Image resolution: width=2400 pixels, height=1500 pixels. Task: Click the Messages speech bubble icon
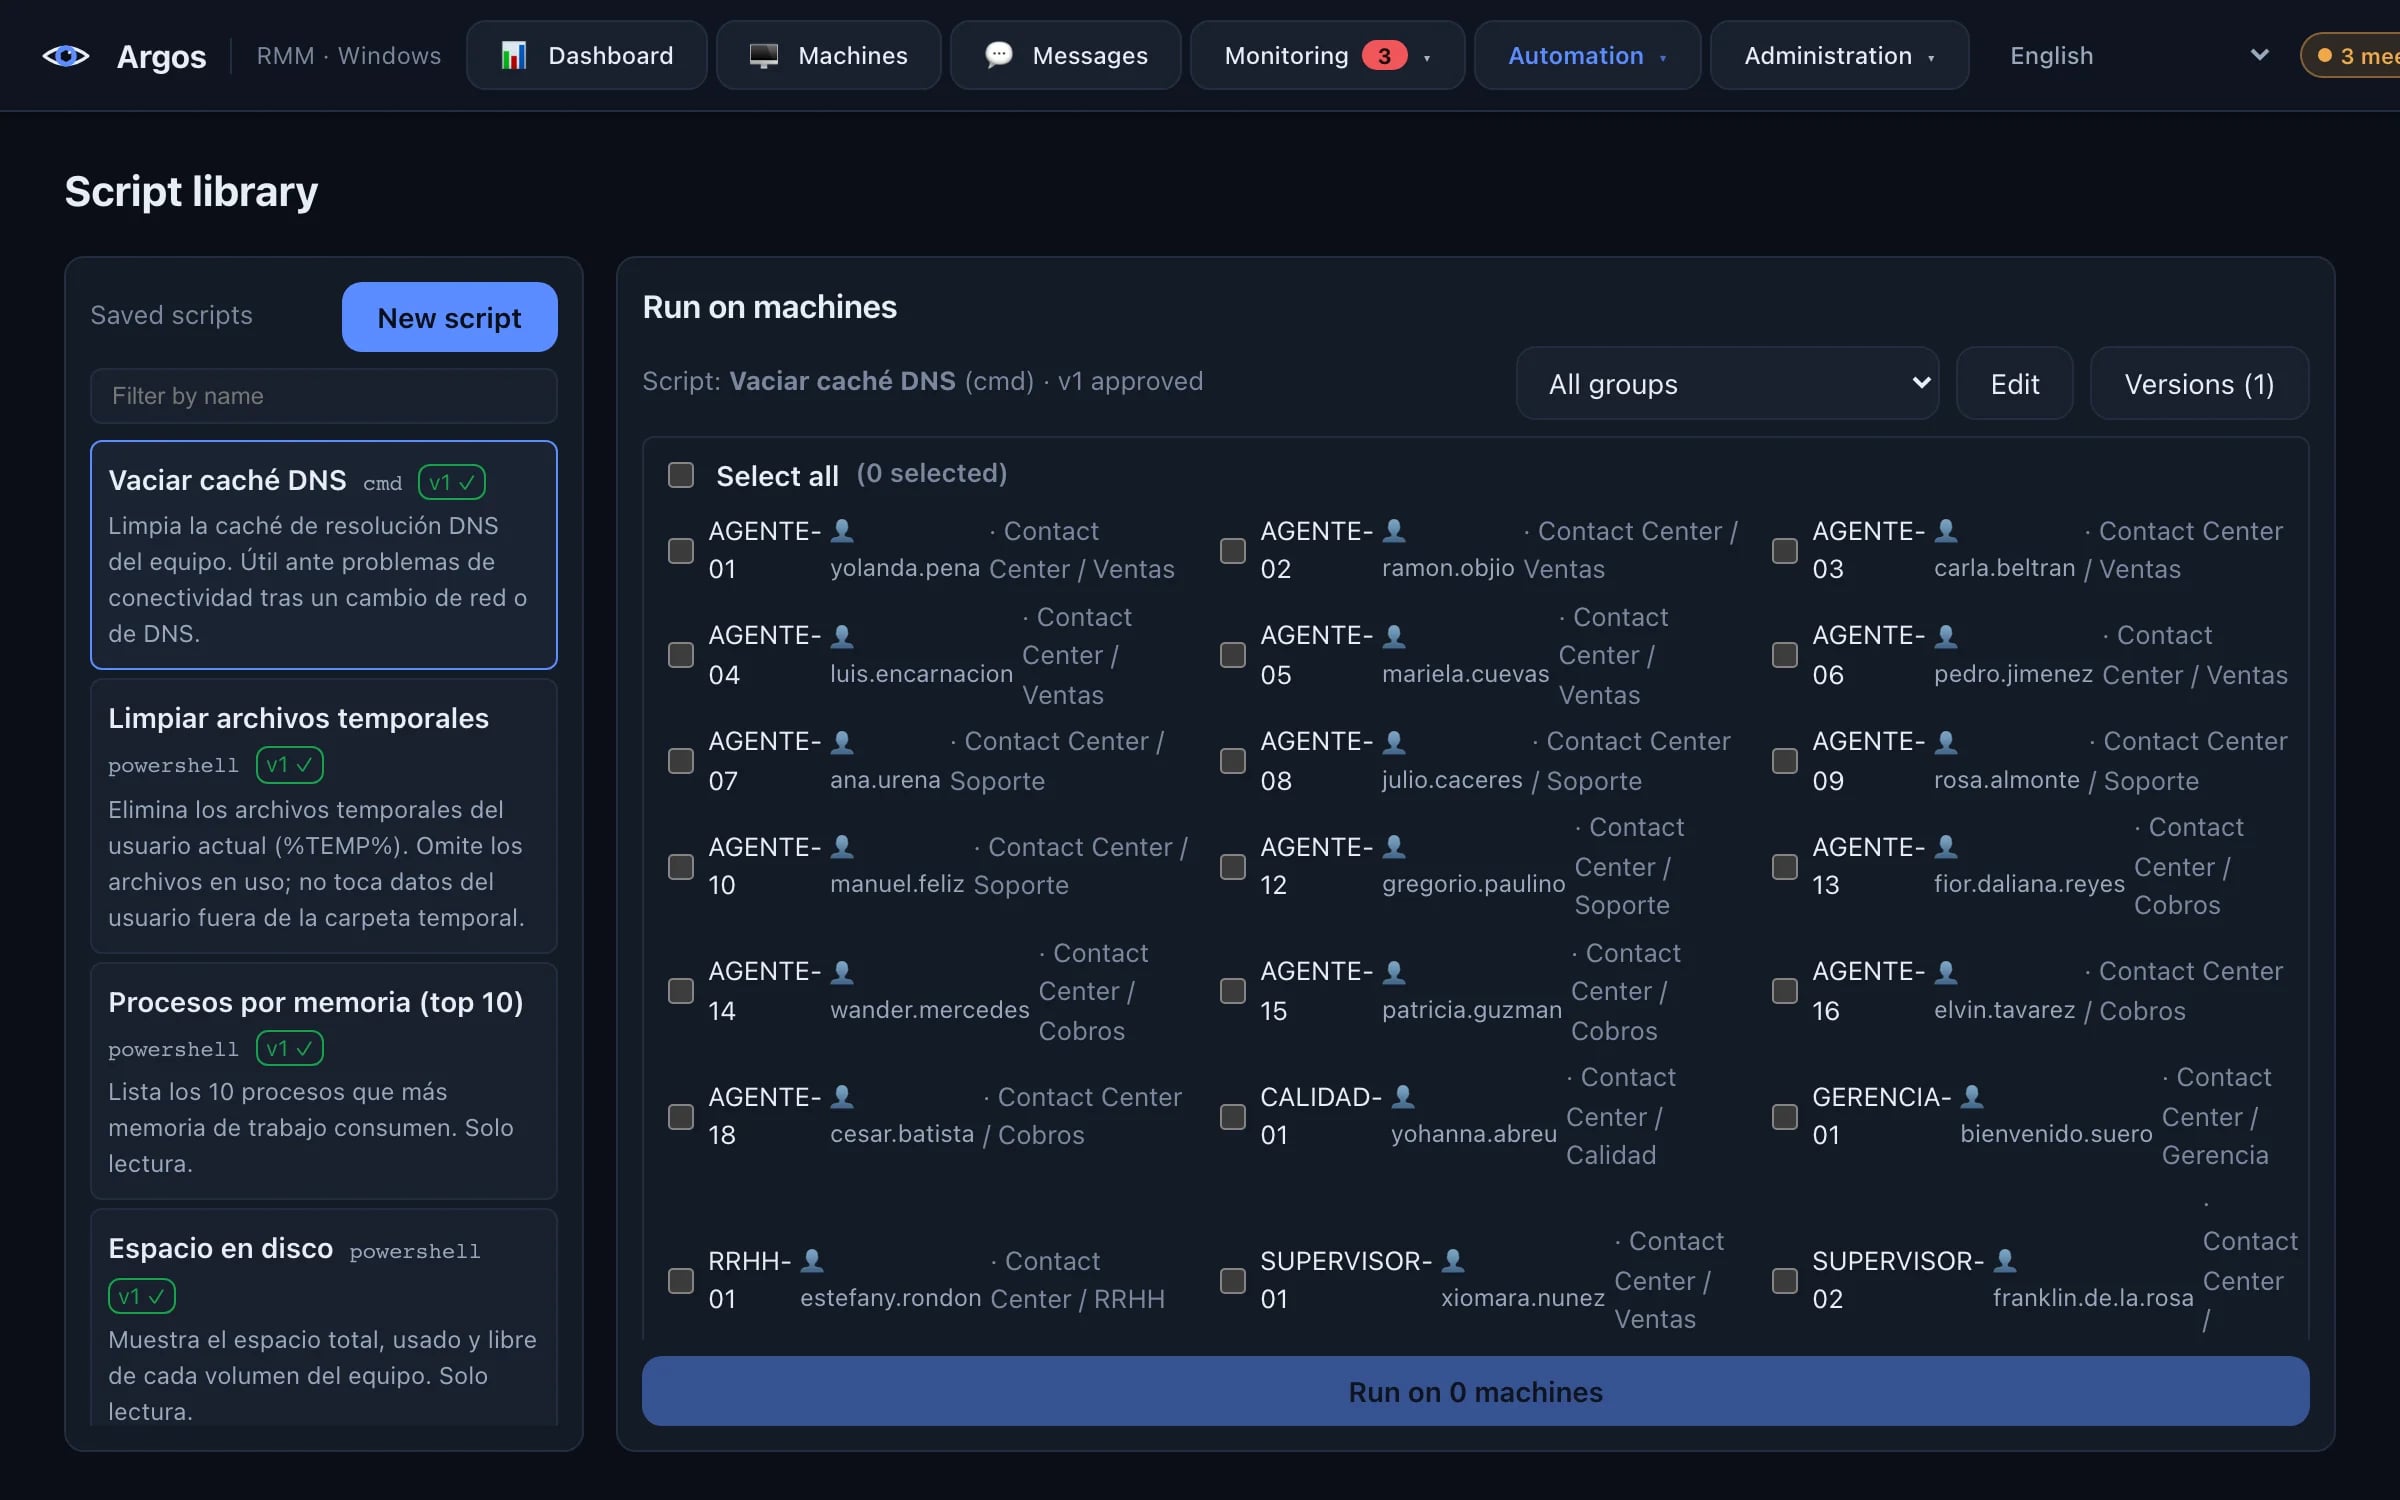(998, 55)
